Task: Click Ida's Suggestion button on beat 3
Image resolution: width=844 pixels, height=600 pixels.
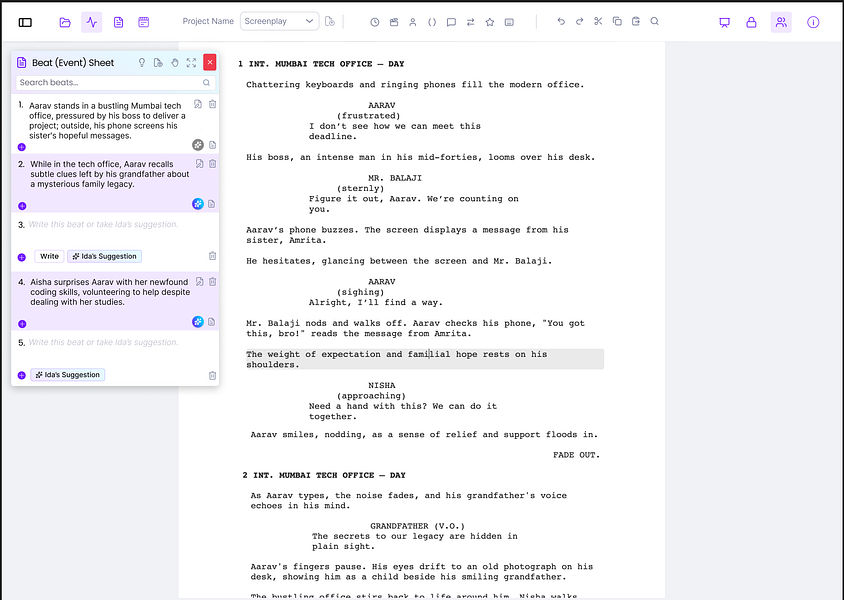Action: [104, 256]
